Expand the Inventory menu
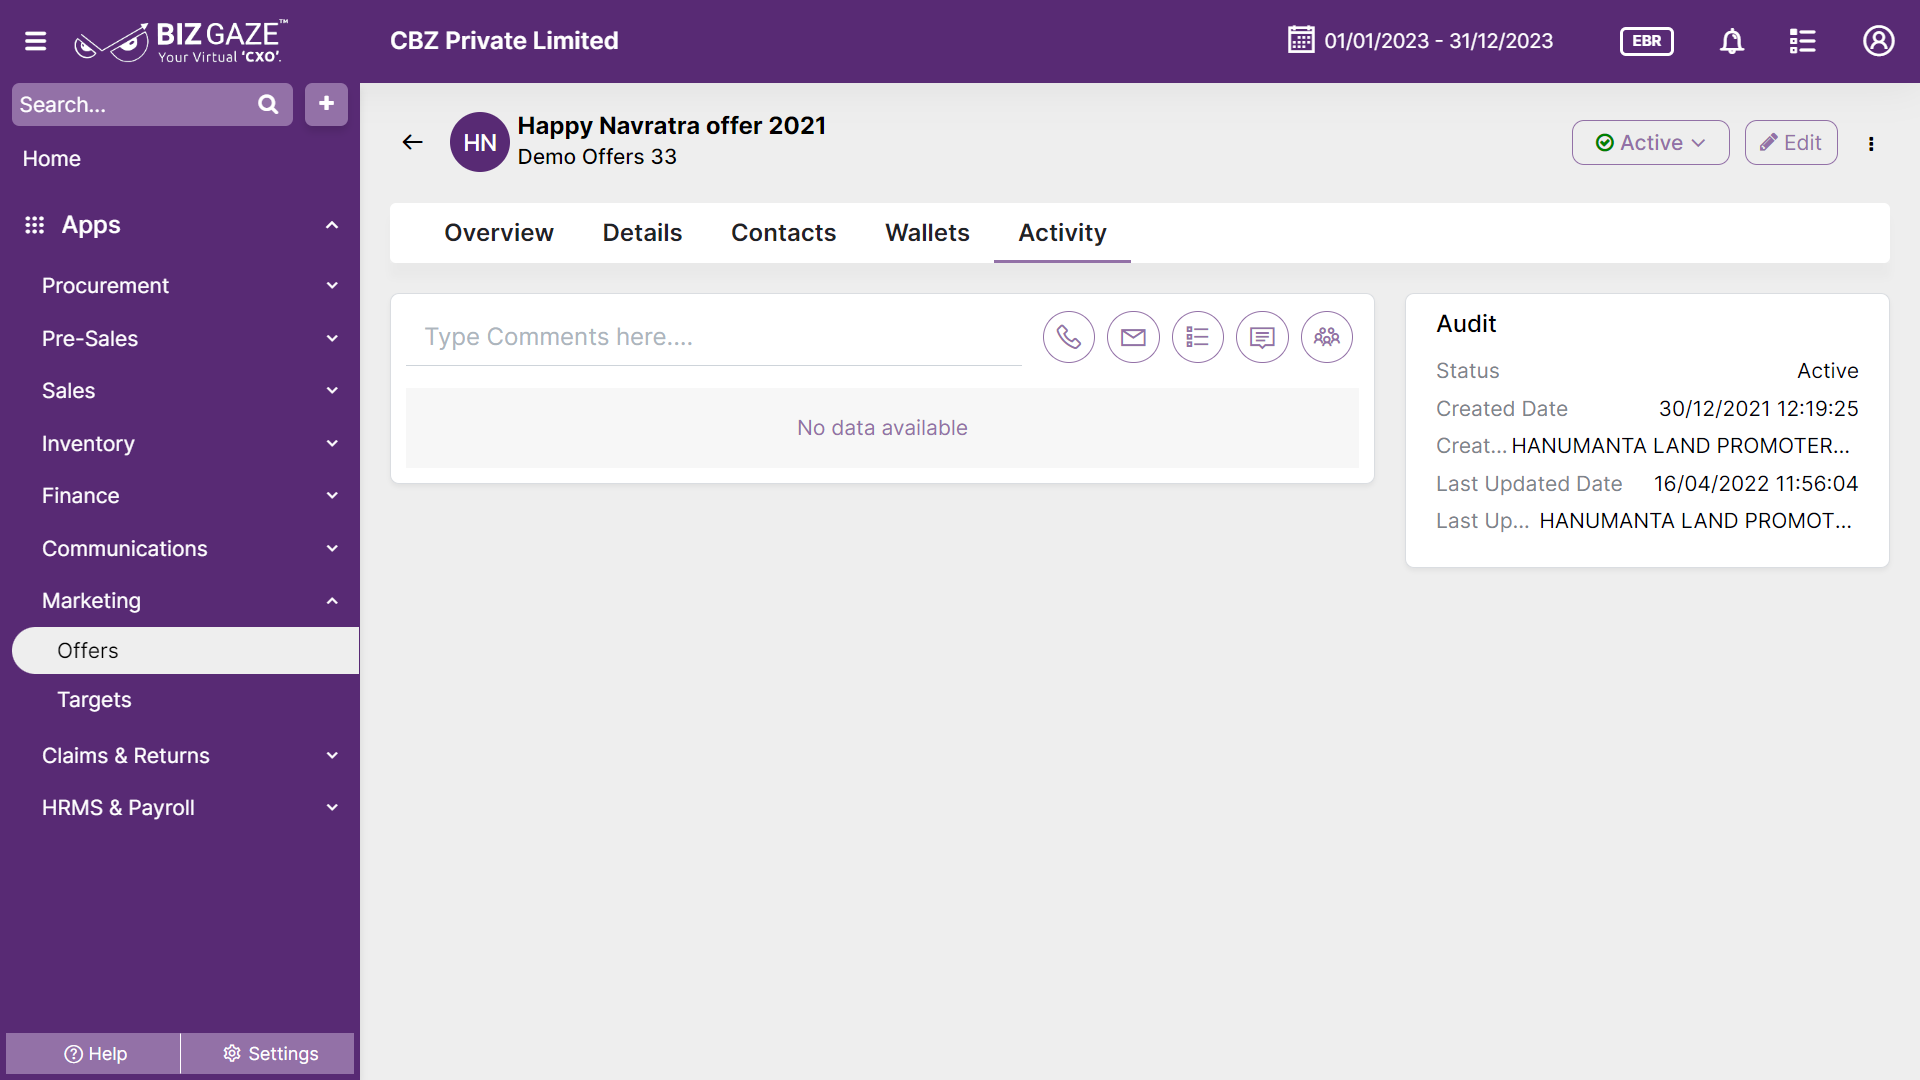Image resolution: width=1920 pixels, height=1080 pixels. (x=332, y=444)
